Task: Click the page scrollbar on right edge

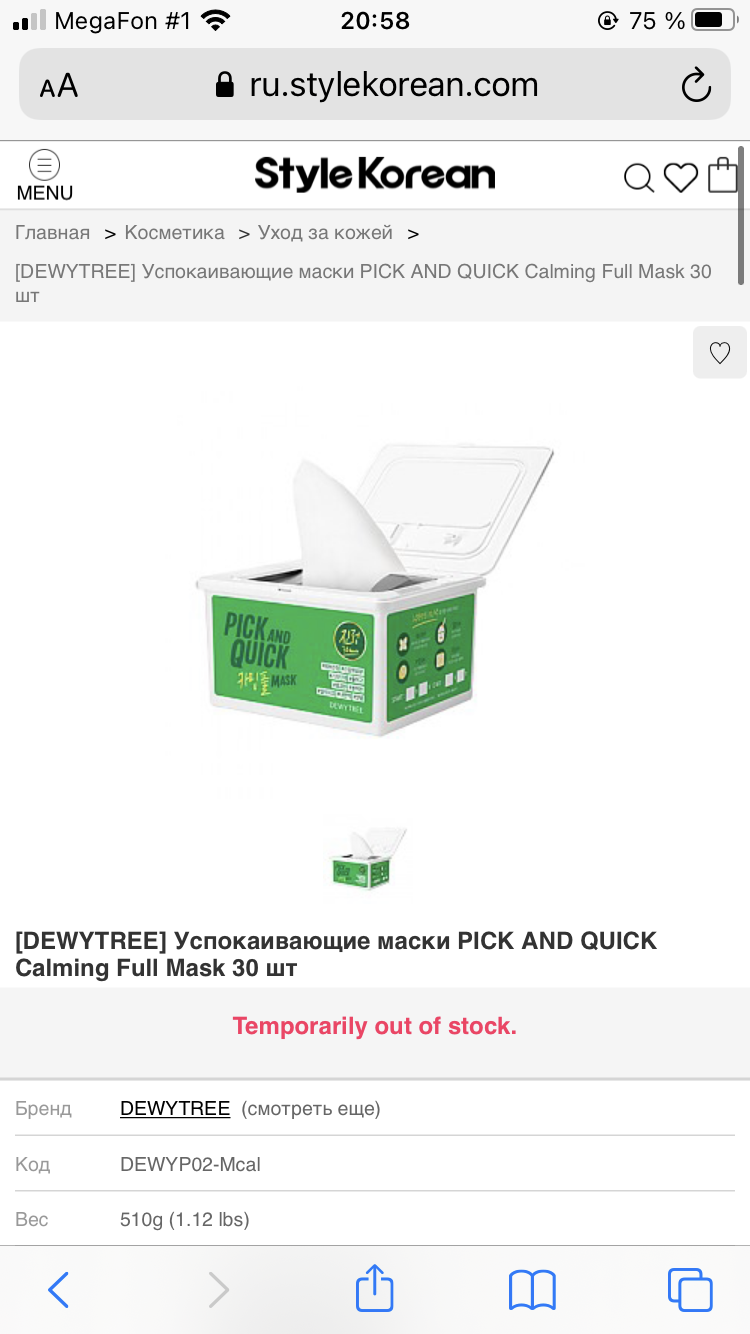Action: 741,215
